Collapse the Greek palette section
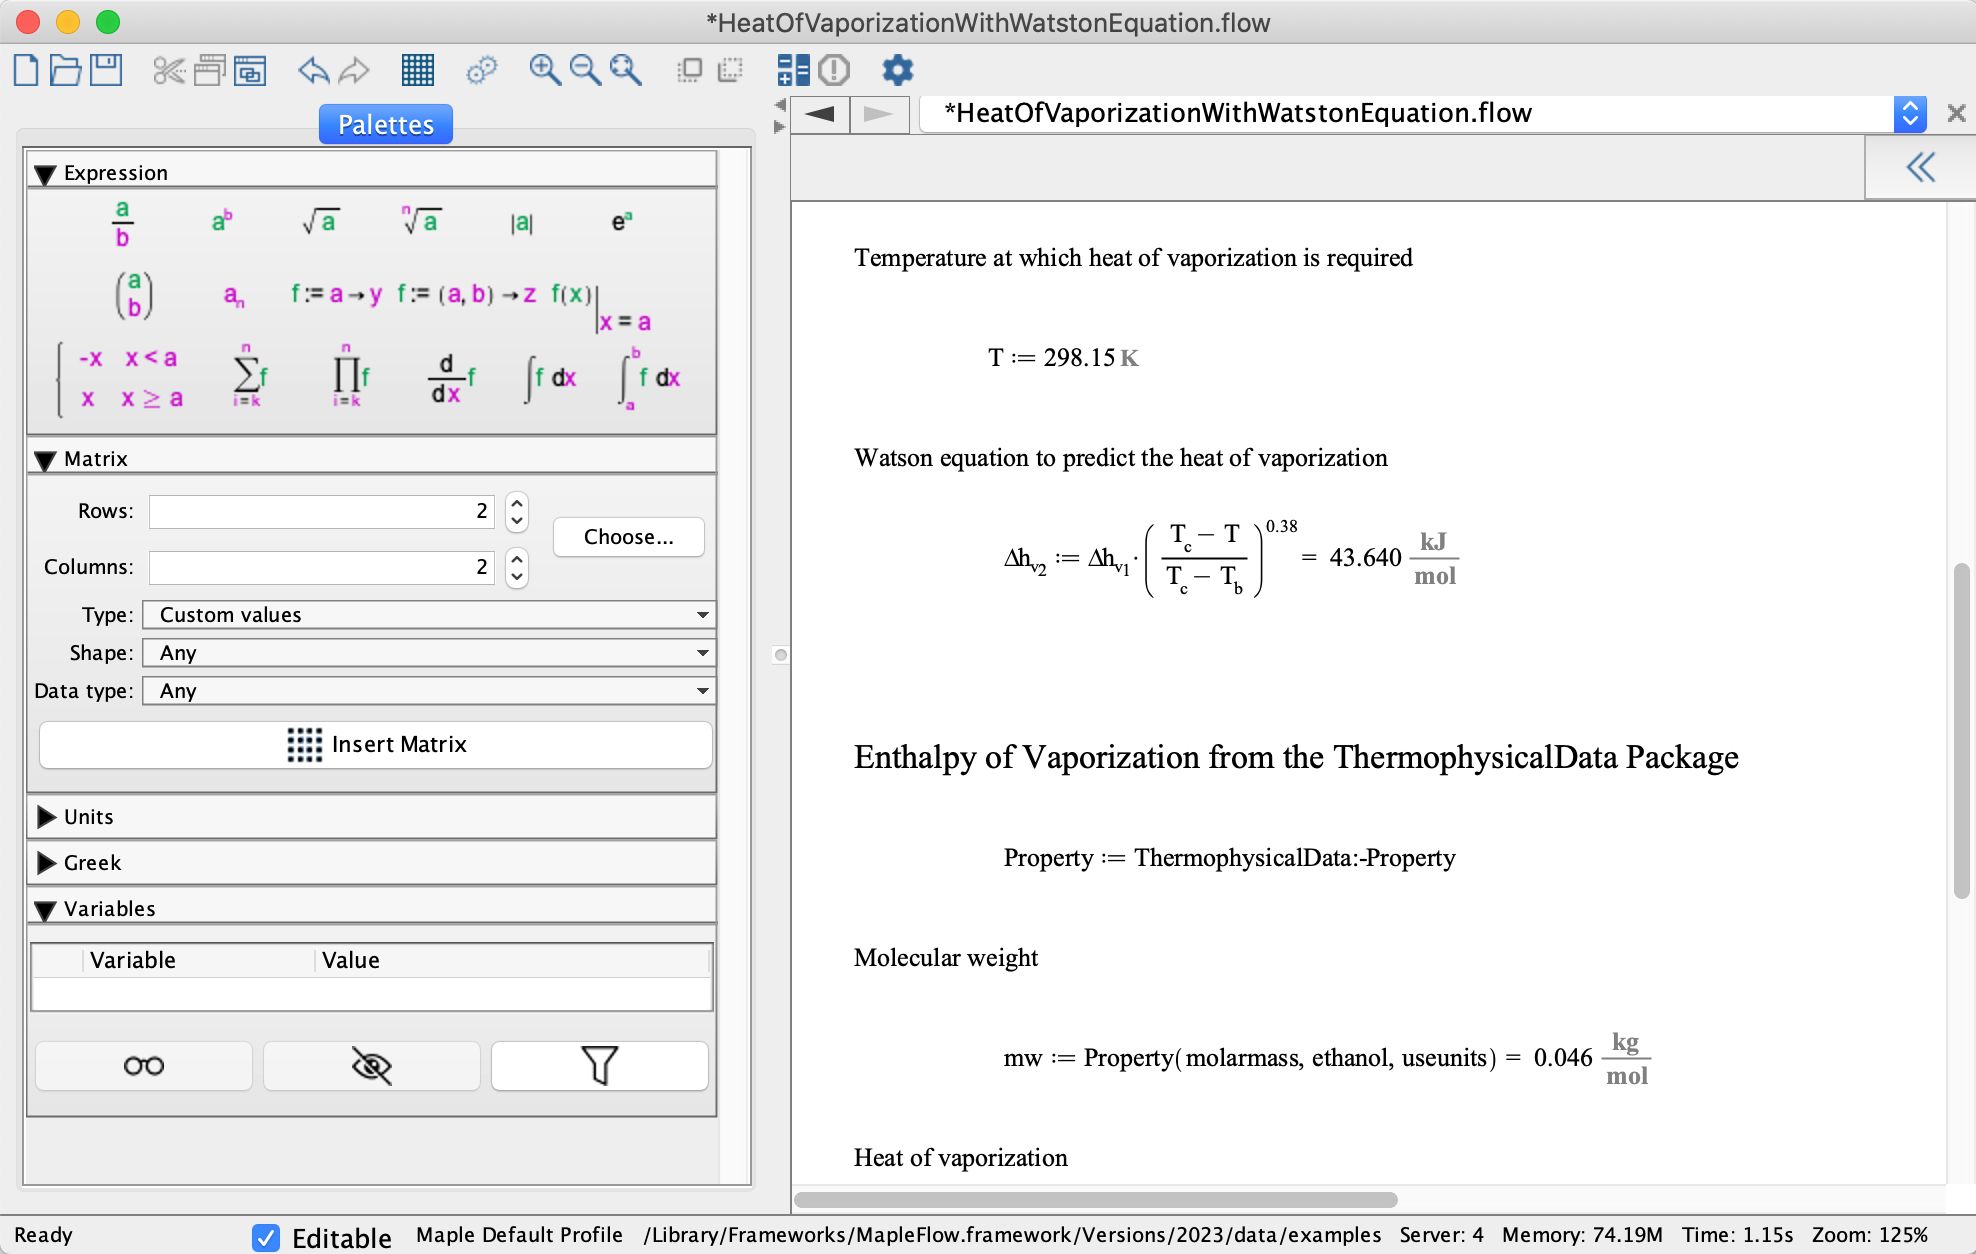Image resolution: width=1976 pixels, height=1254 pixels. pos(46,863)
